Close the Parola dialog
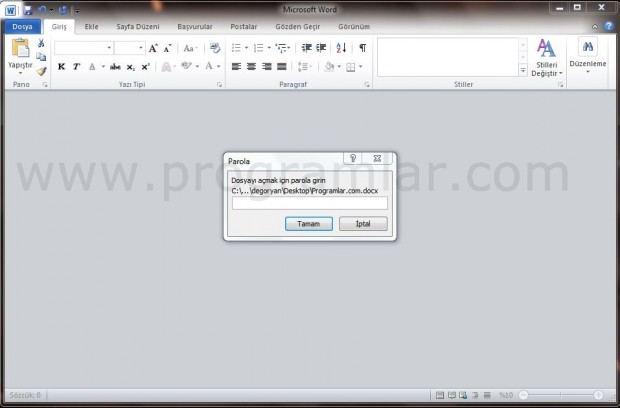Screen dimensions: 620x408 click(377, 158)
